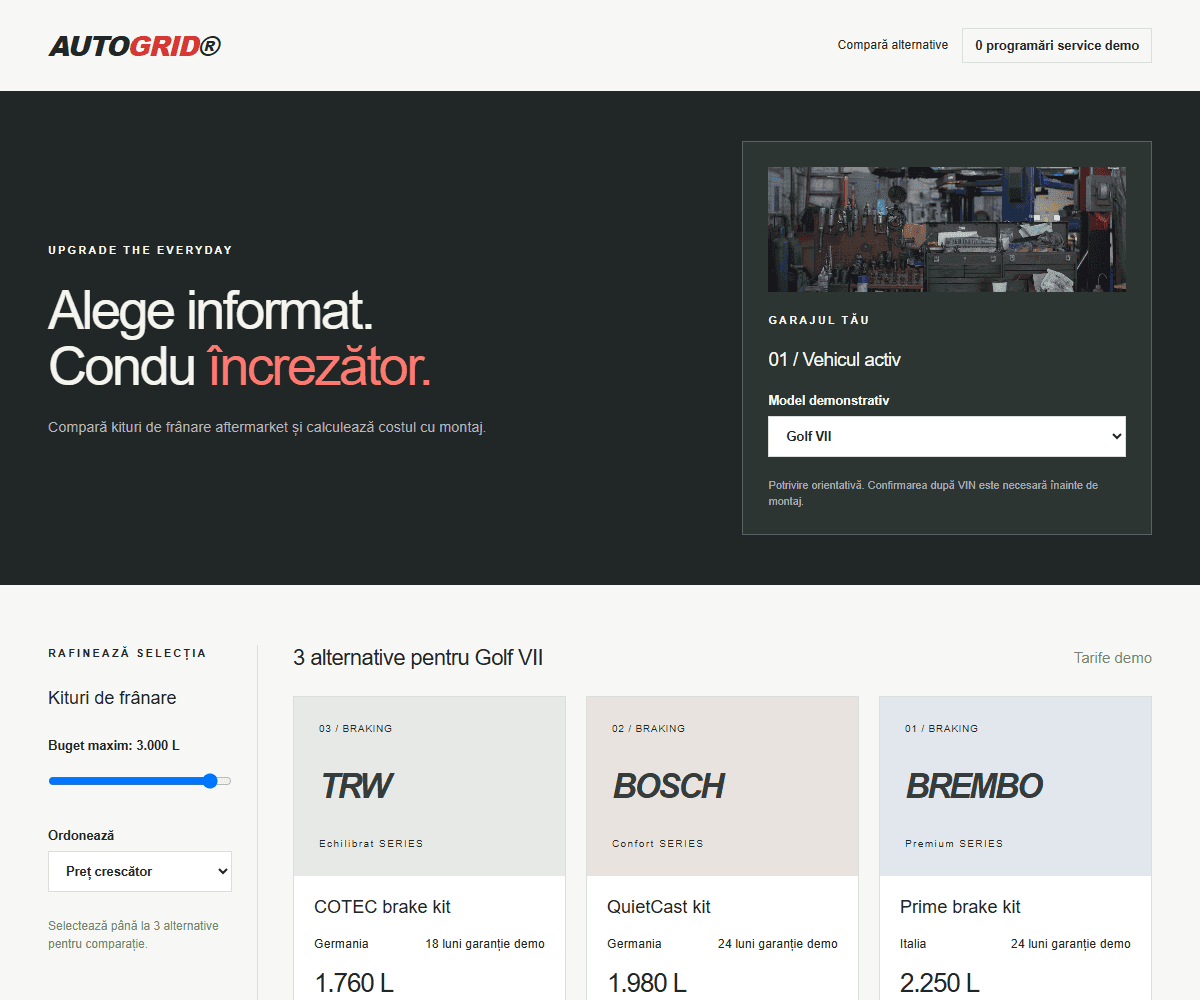This screenshot has width=1200, height=1000.
Task: Open the Compară alternative link
Action: click(893, 45)
